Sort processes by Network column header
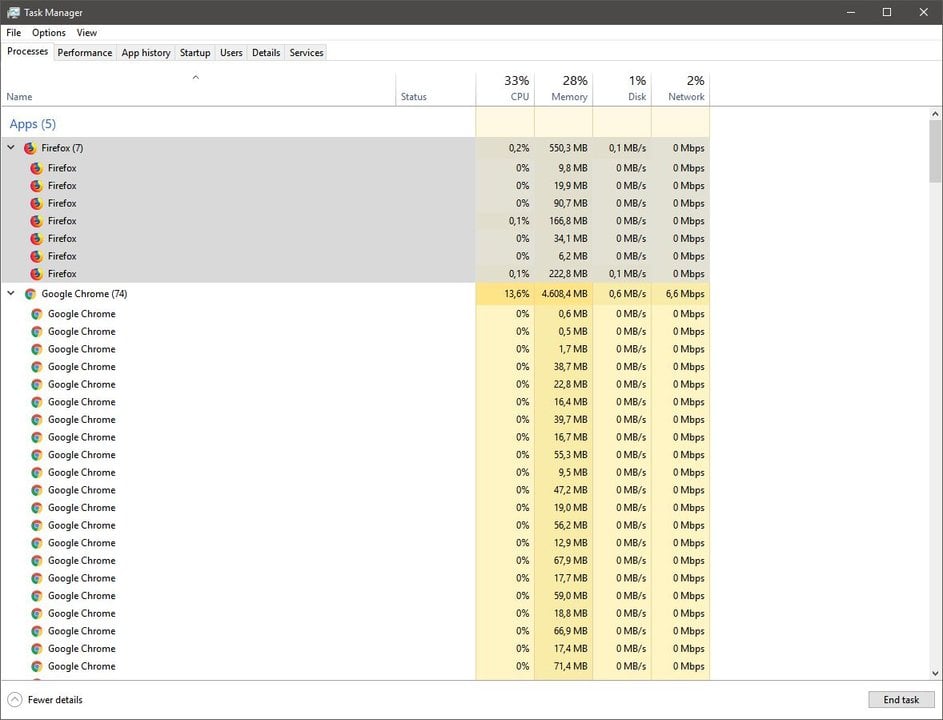 coord(680,89)
